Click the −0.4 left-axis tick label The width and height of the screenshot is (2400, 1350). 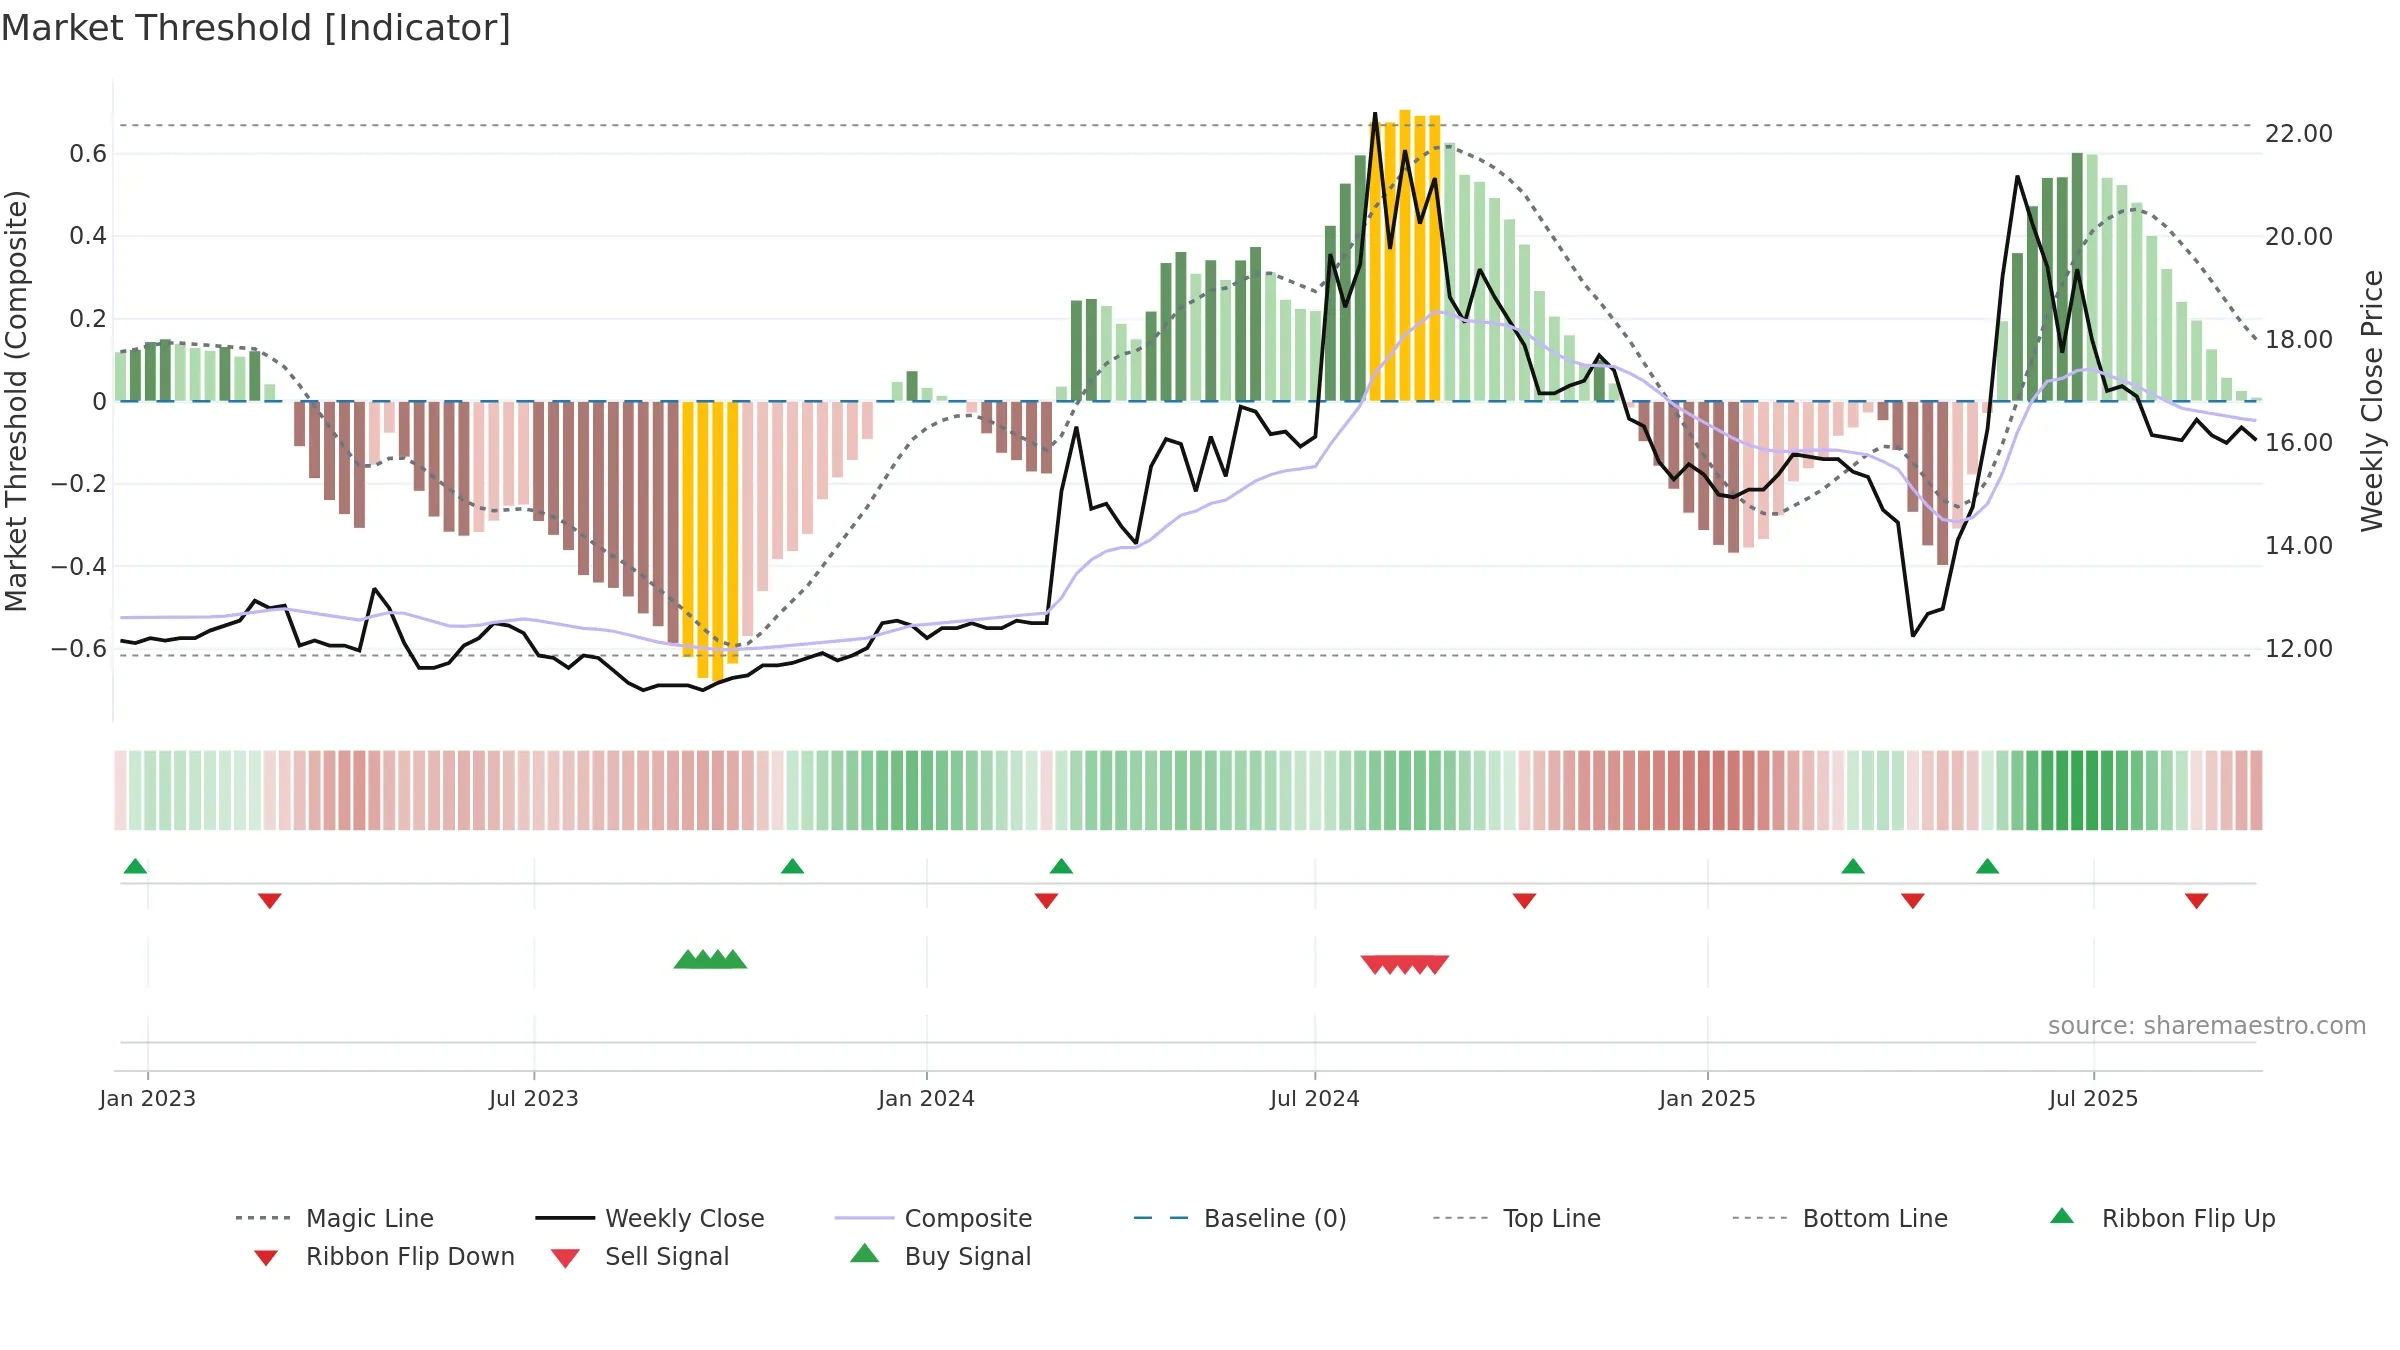pyautogui.click(x=79, y=566)
